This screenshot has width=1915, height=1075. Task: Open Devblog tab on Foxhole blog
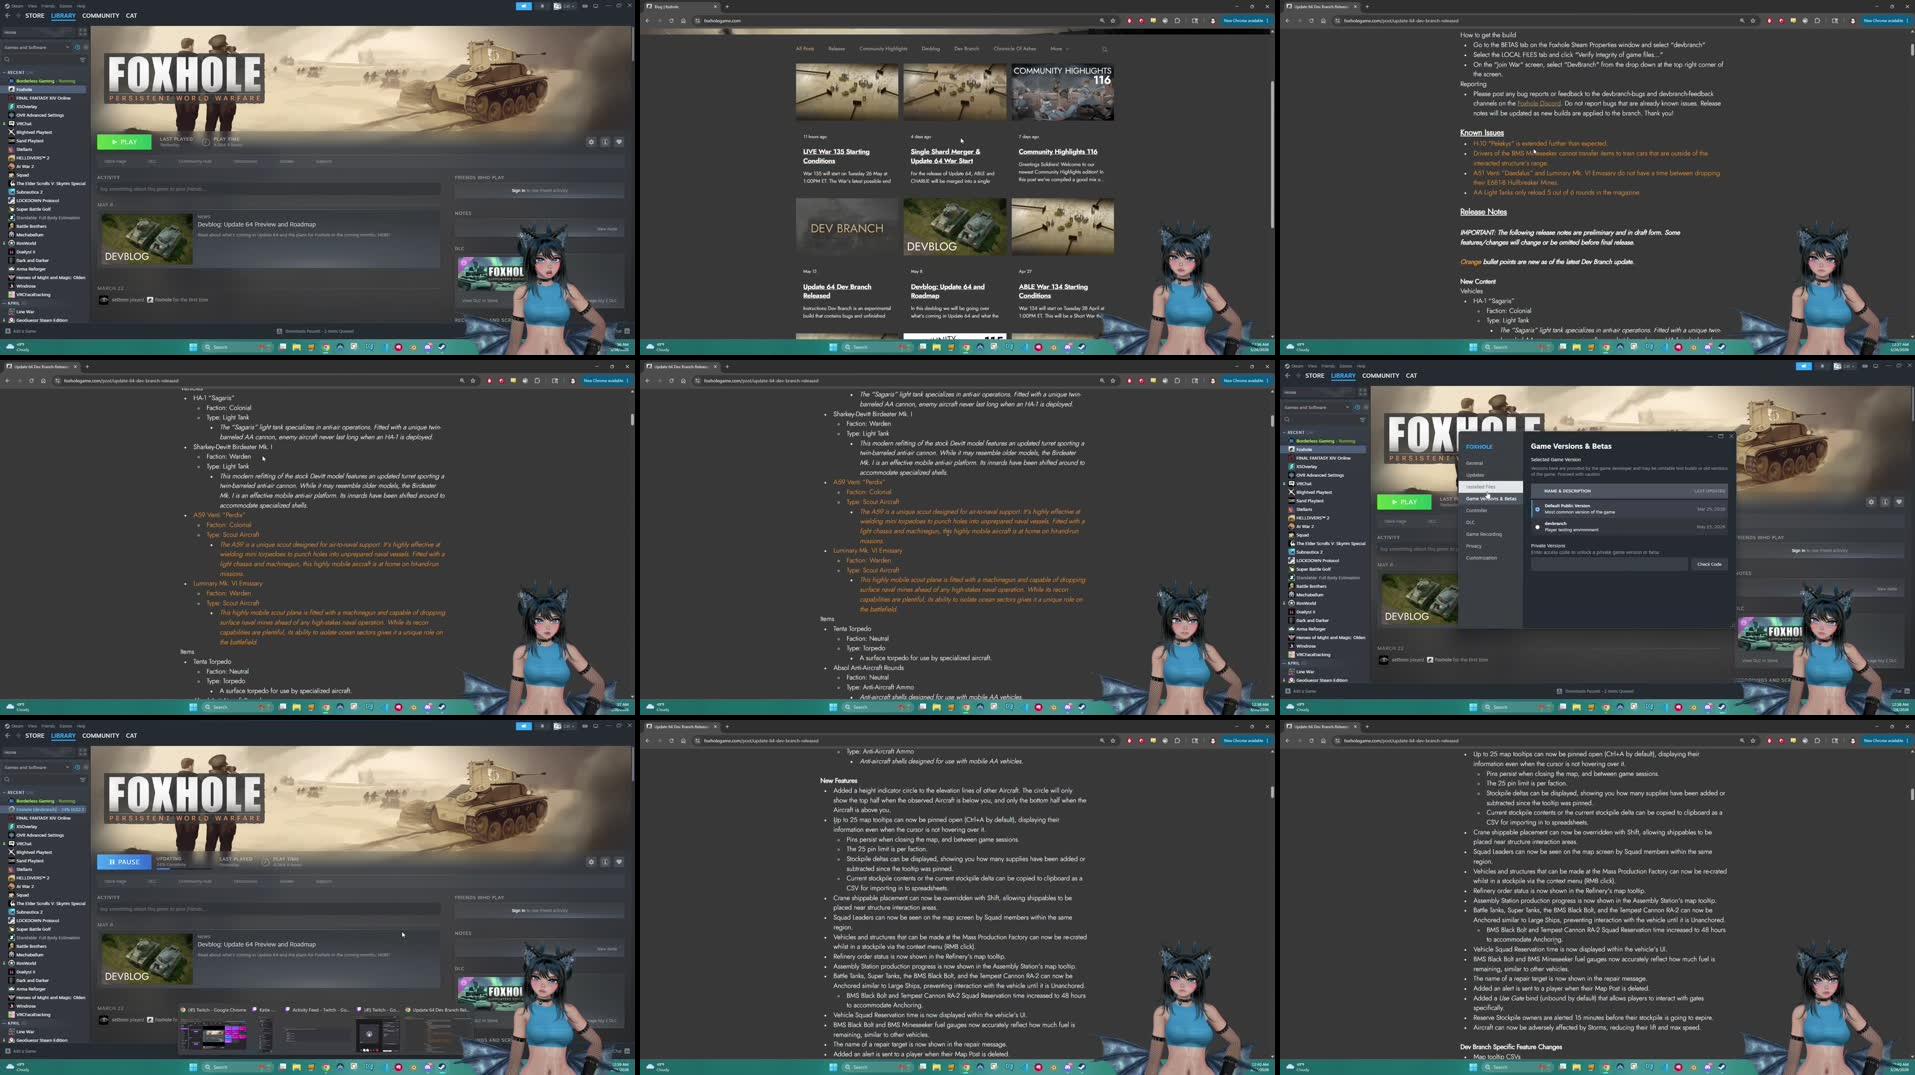coord(931,49)
